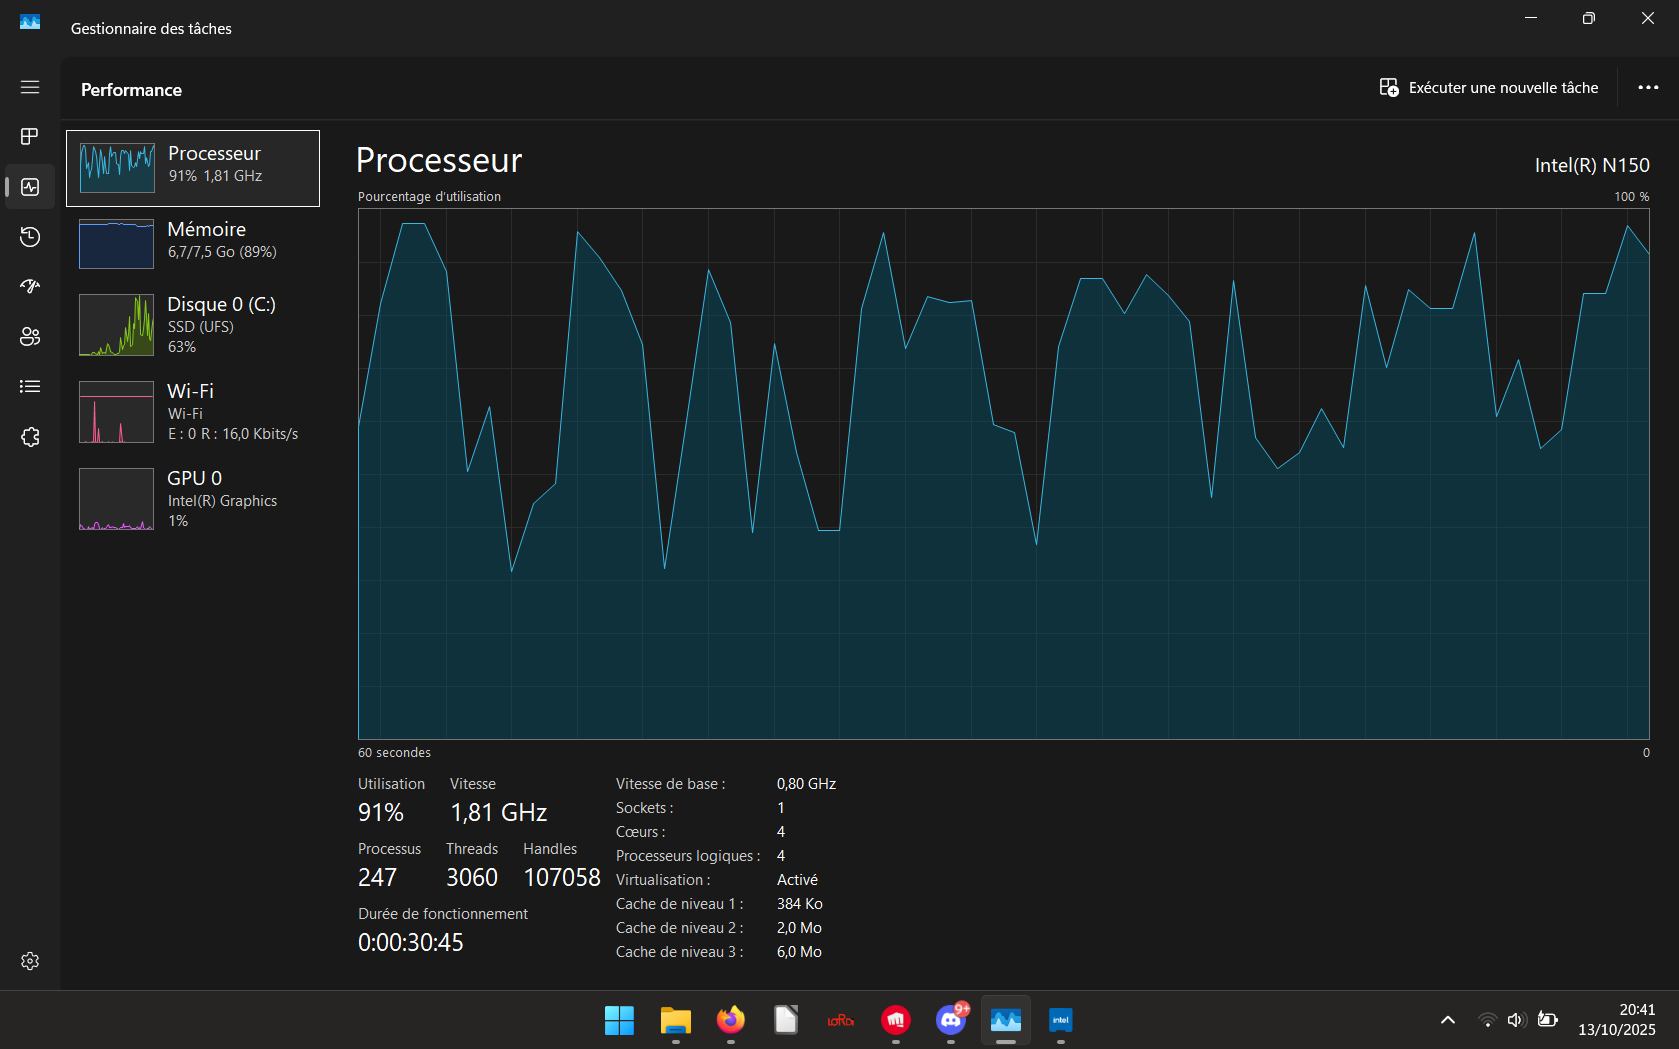This screenshot has width=1679, height=1049.
Task: Open Firefox from the taskbar
Action: 731,1020
